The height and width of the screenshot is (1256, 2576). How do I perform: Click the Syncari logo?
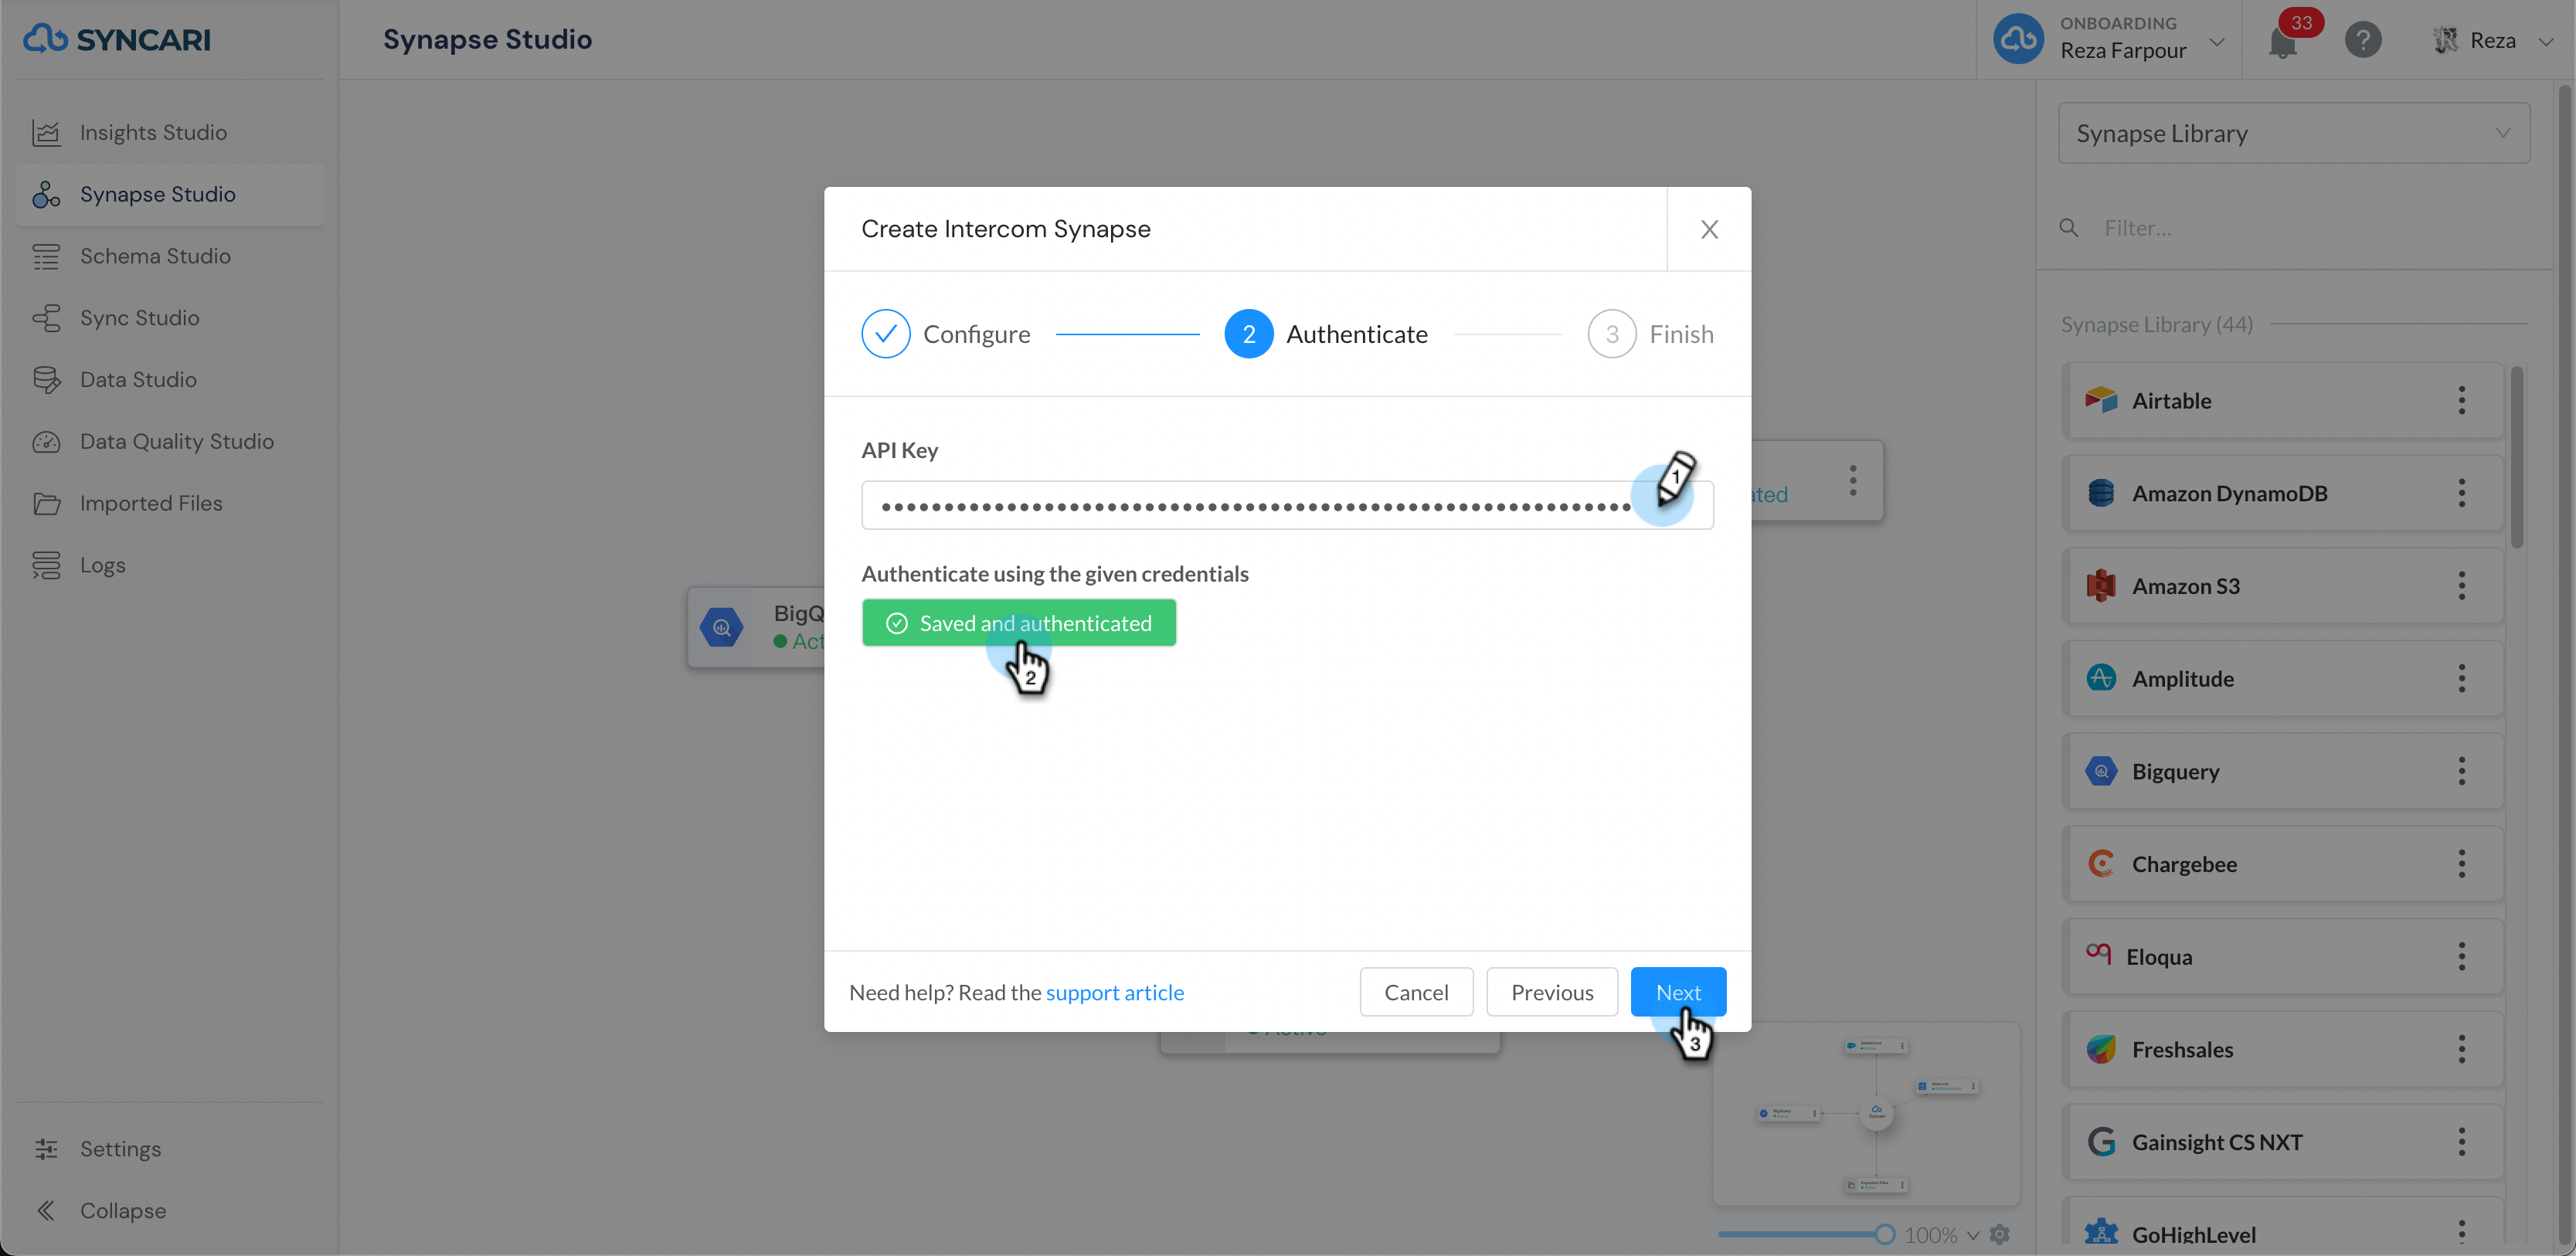click(117, 39)
